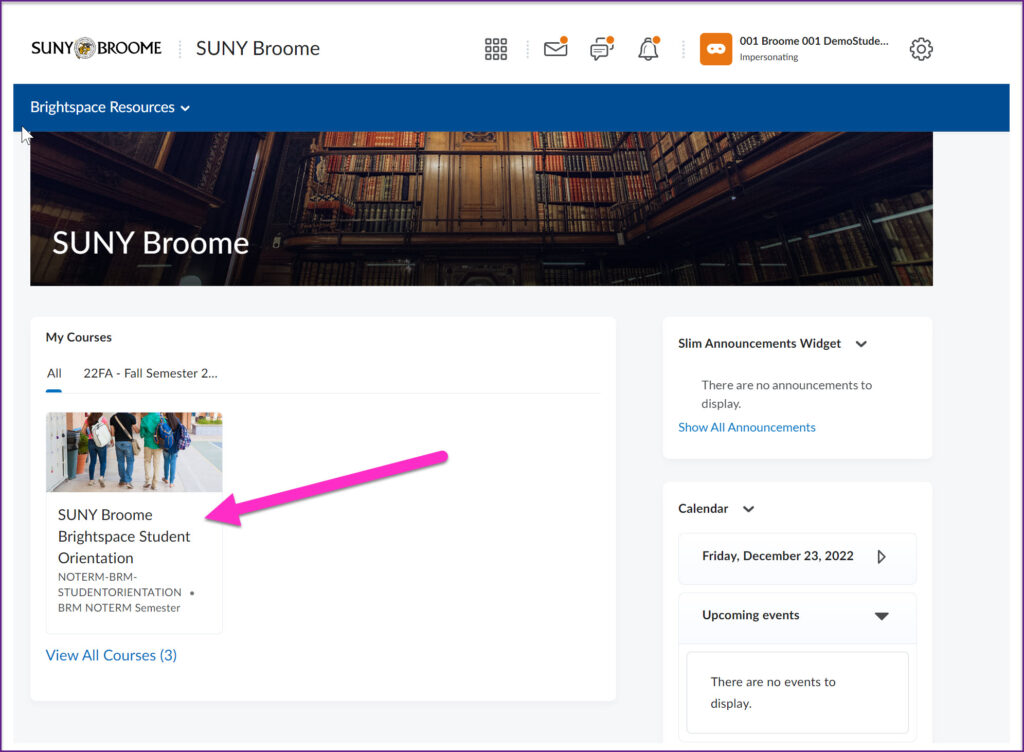
Task: Expand the Slim Announcements Widget chevron
Action: (861, 344)
